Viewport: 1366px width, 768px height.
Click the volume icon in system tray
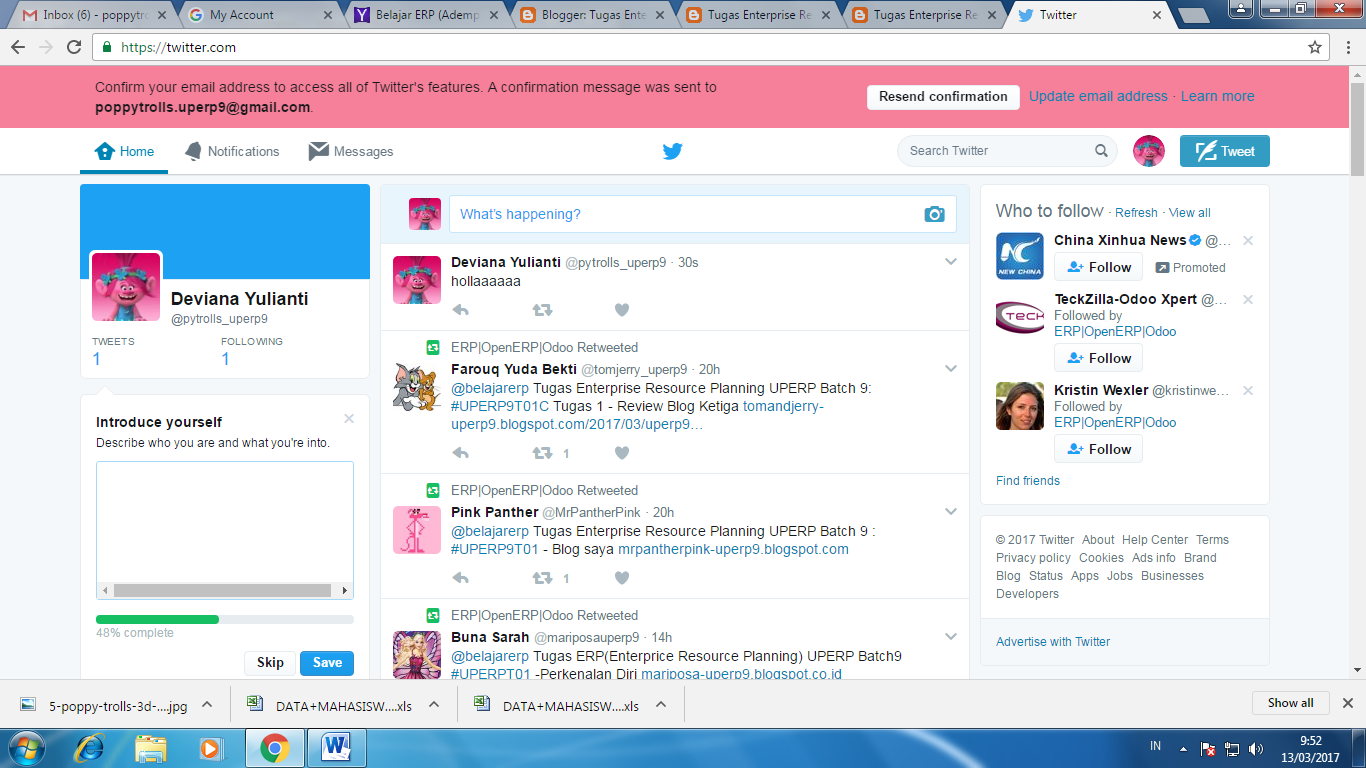[1254, 748]
